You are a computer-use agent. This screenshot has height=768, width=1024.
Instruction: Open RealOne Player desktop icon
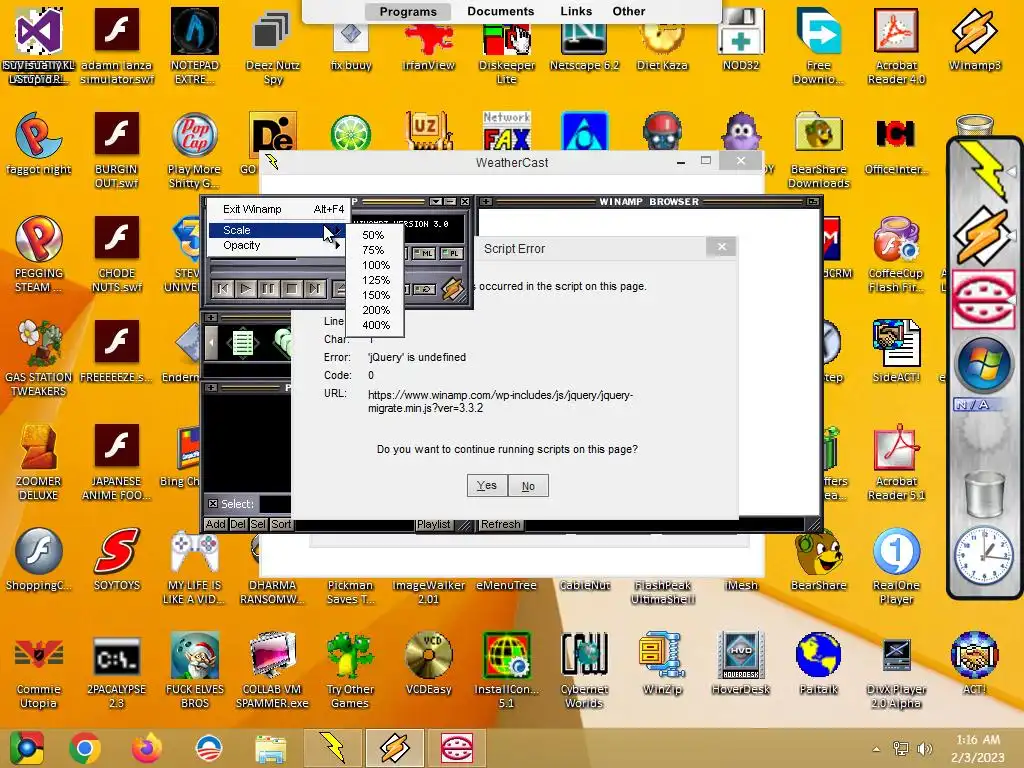[896, 567]
